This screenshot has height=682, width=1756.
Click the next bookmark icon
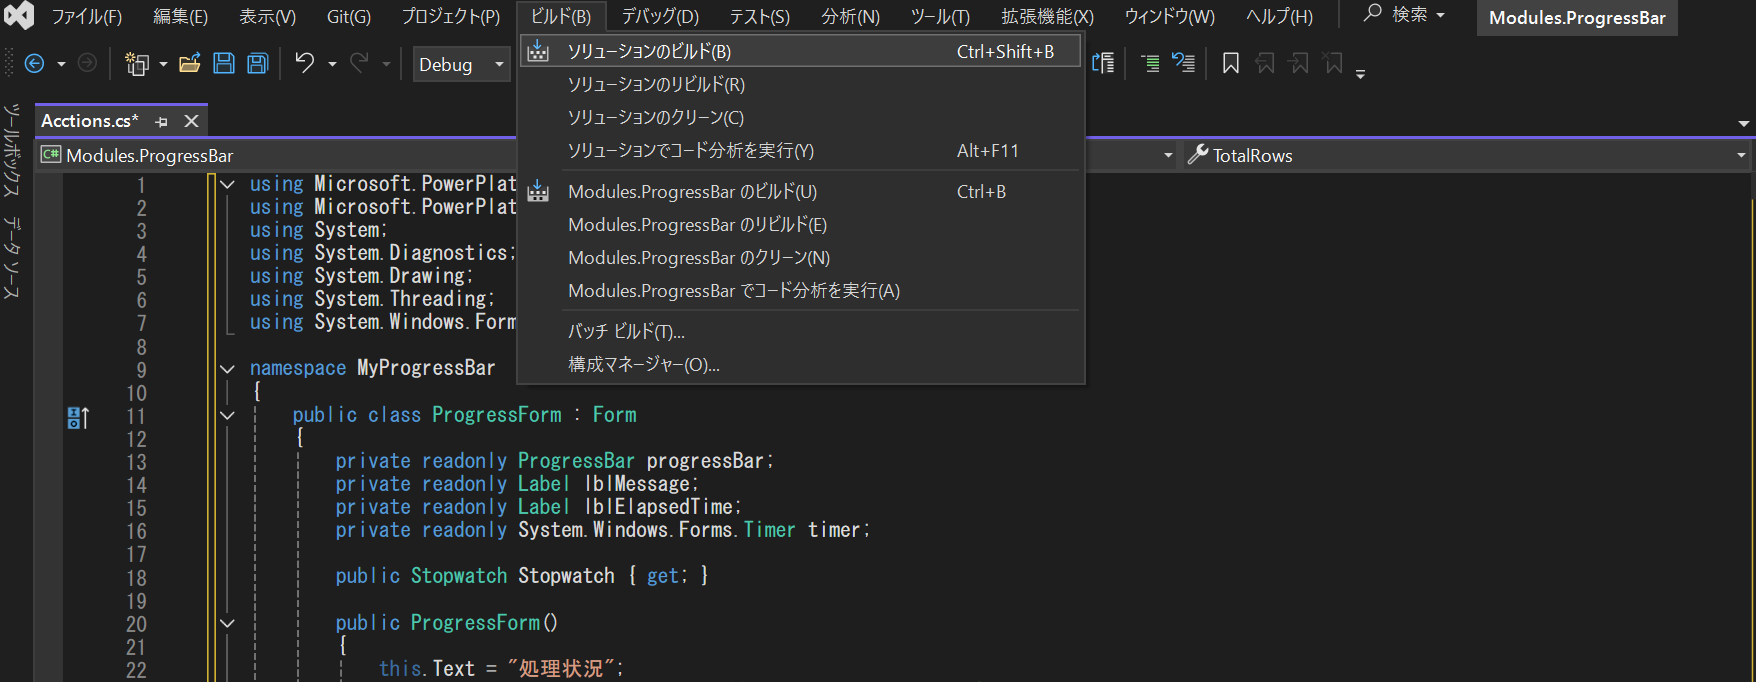[1299, 64]
